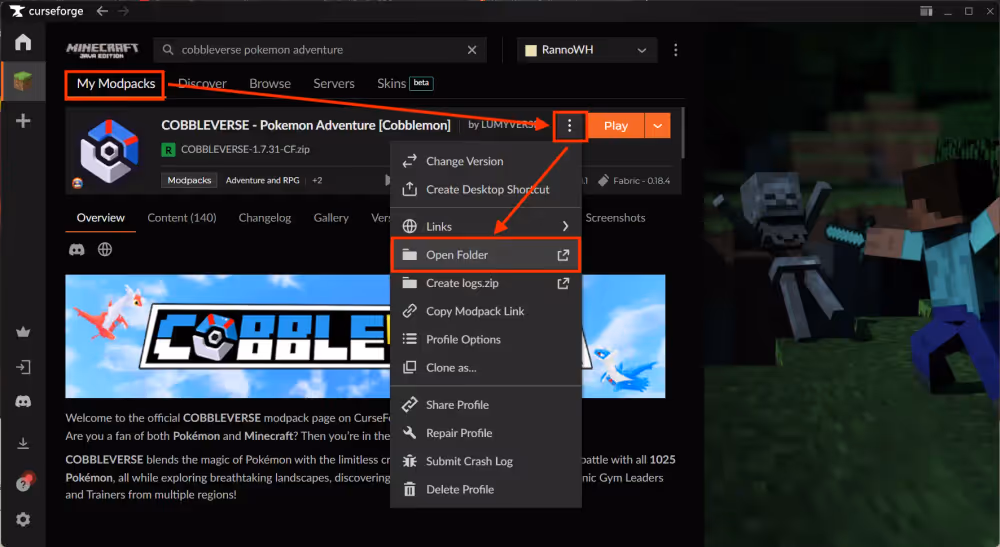This screenshot has height=547, width=1000.
Task: Select Open Folder in the menu
Action: 485,255
